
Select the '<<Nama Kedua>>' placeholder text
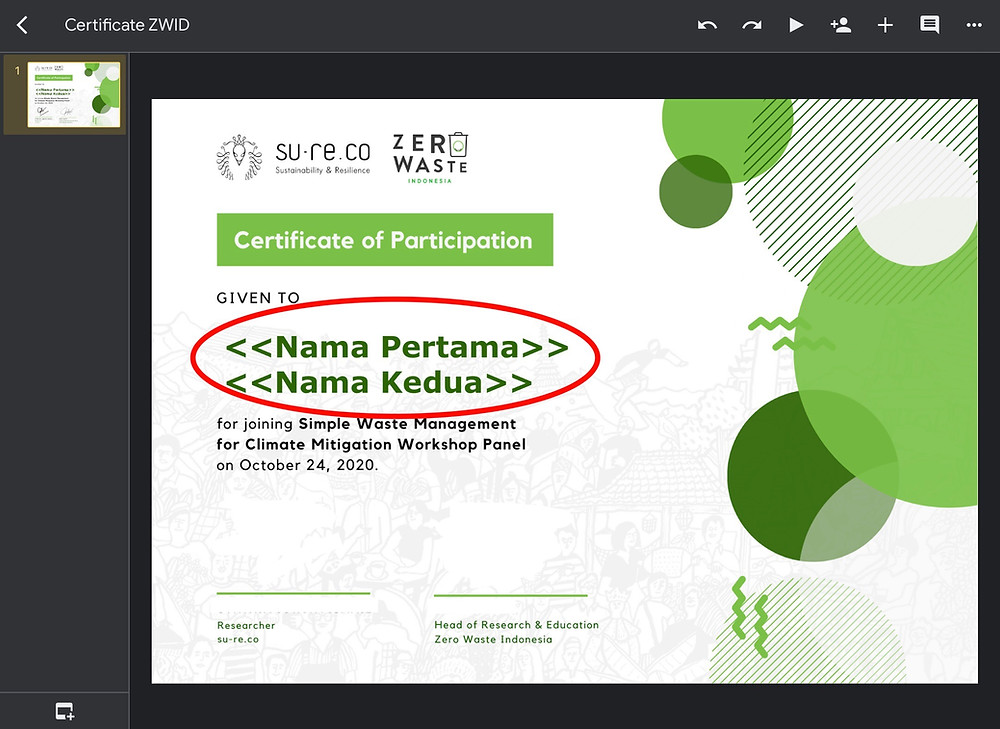tap(379, 382)
